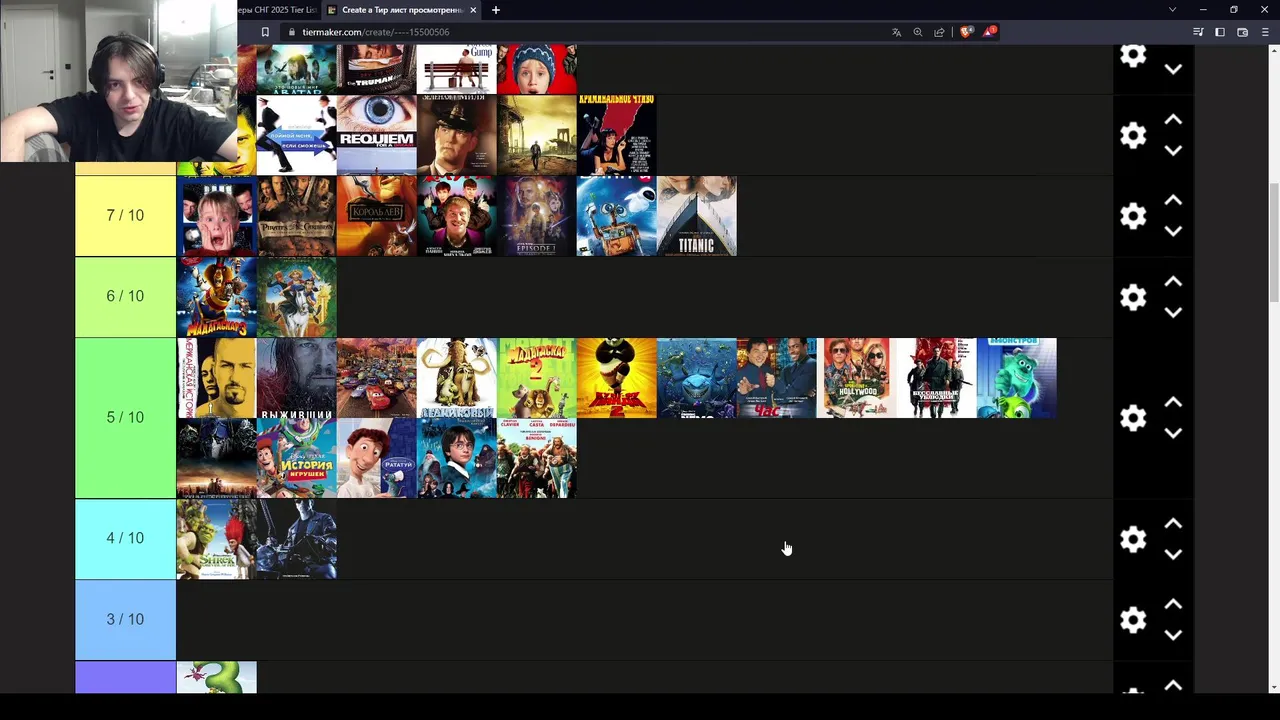1280x720 pixels.
Task: Open the browser hamburger menu
Action: [1265, 32]
